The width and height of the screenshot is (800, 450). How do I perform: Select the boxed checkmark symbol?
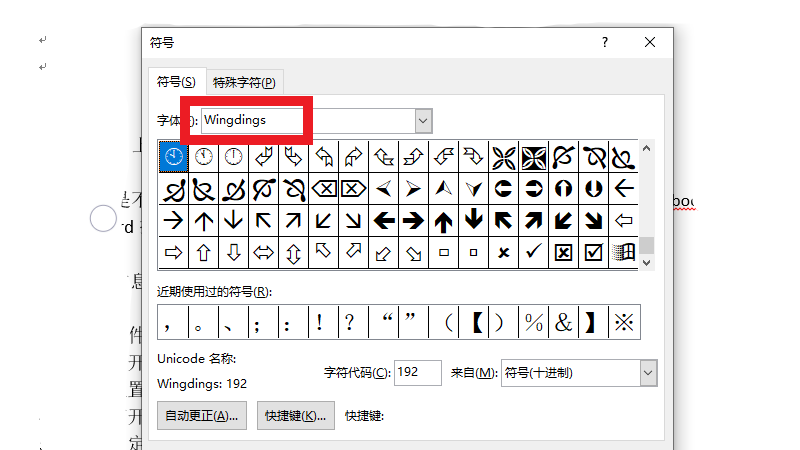594,252
